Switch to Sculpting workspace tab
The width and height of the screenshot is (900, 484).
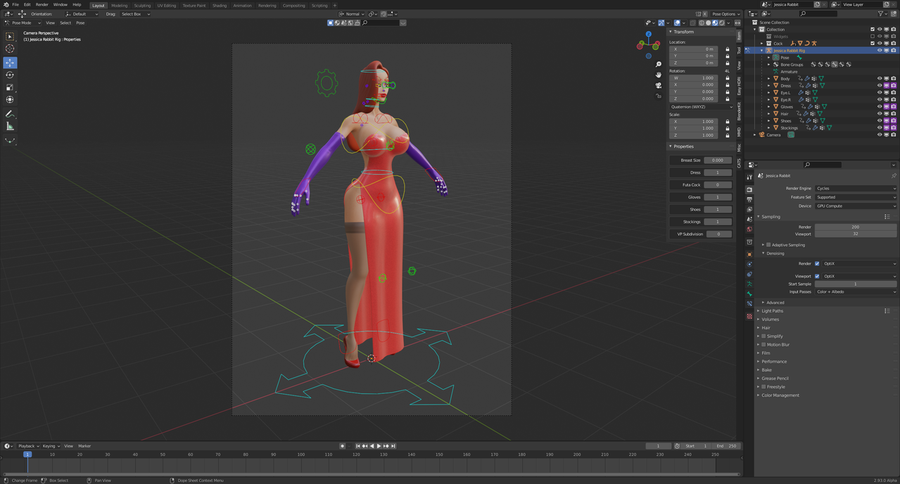[x=142, y=6]
